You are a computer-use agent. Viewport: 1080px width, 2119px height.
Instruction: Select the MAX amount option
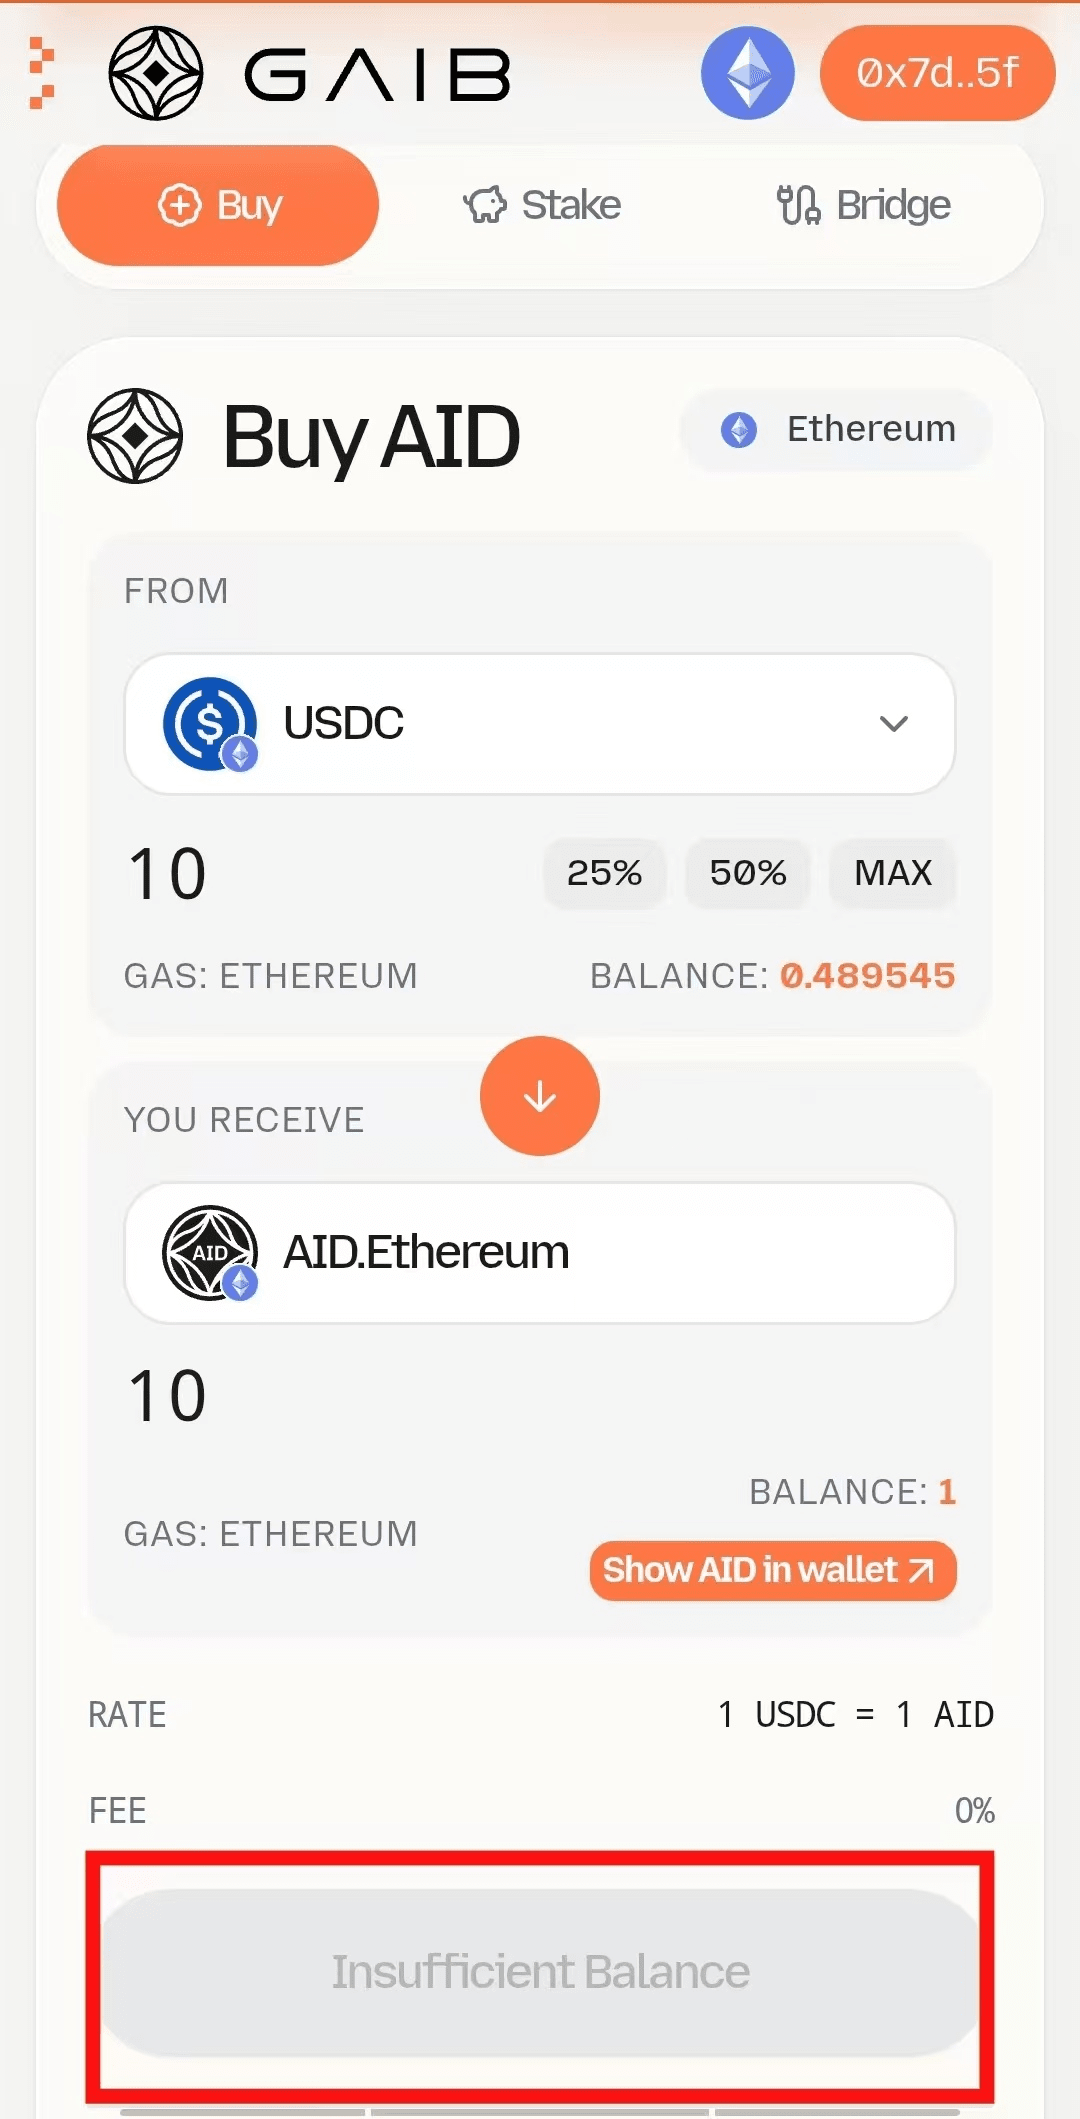892,873
